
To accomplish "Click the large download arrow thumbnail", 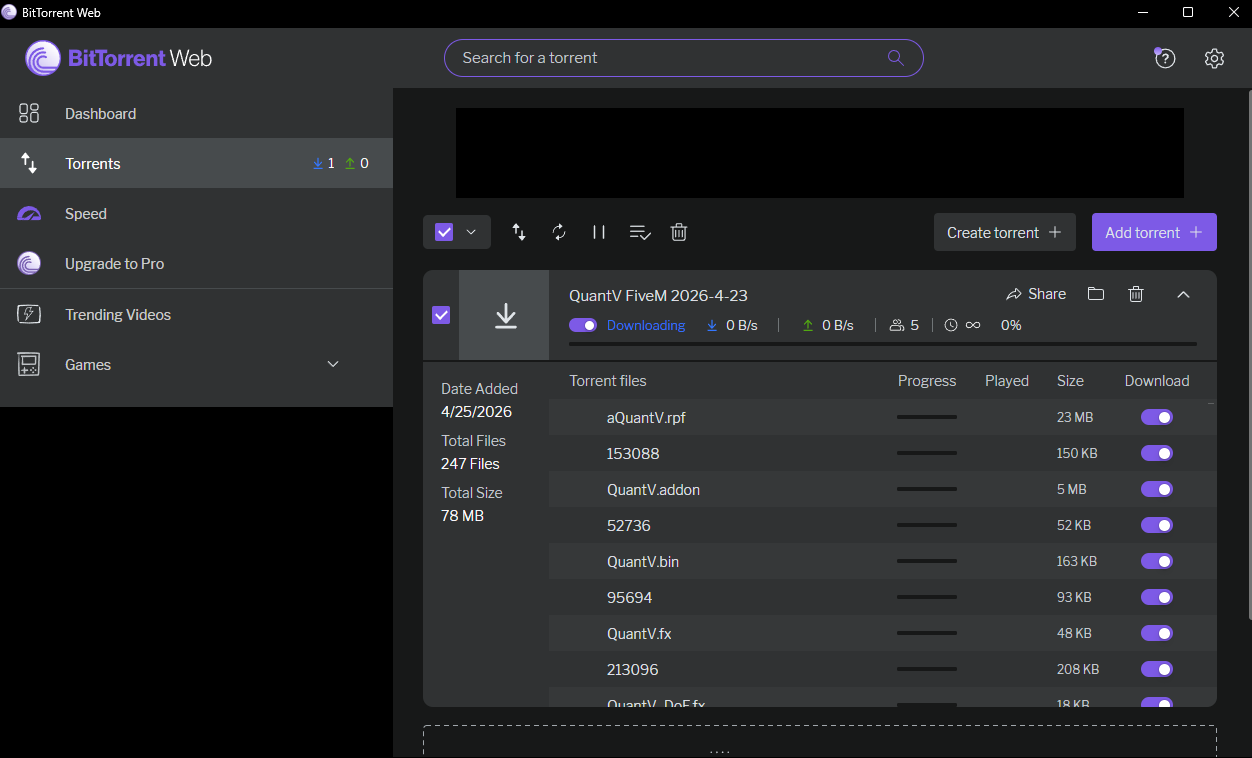I will (x=505, y=315).
